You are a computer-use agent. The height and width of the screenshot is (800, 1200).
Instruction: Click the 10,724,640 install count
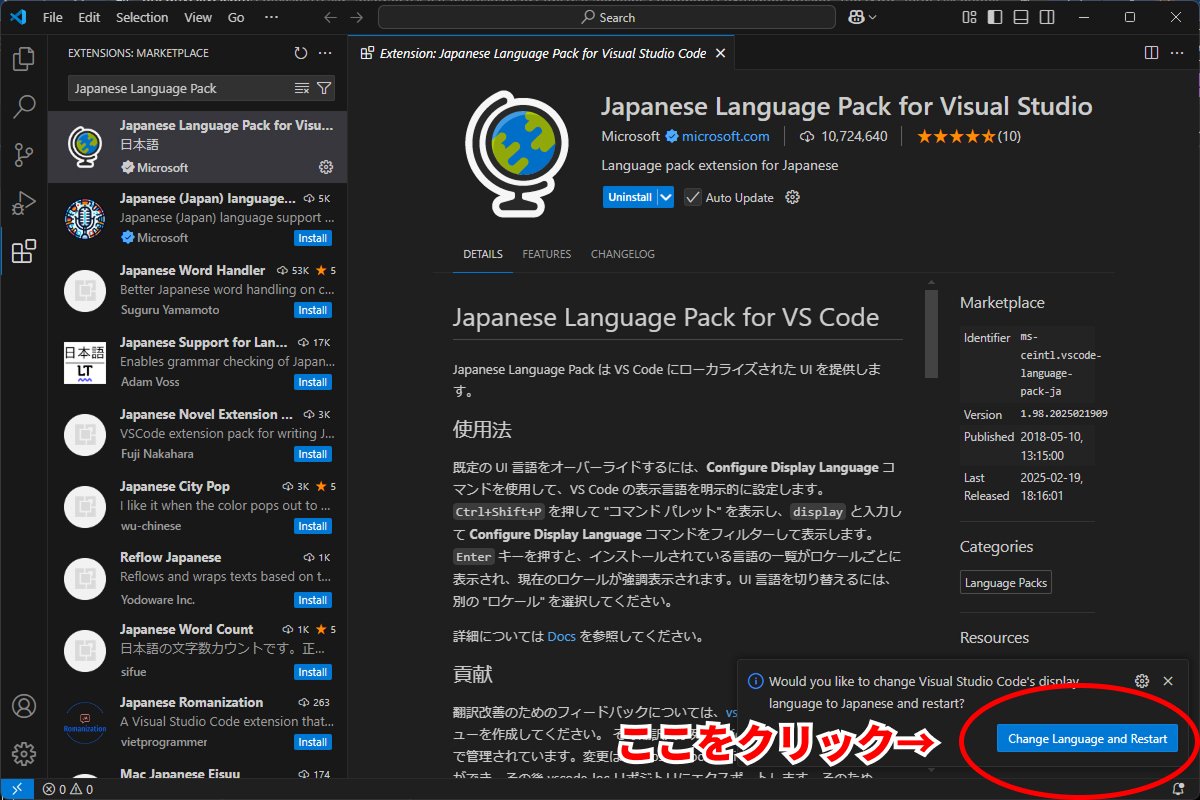[844, 136]
